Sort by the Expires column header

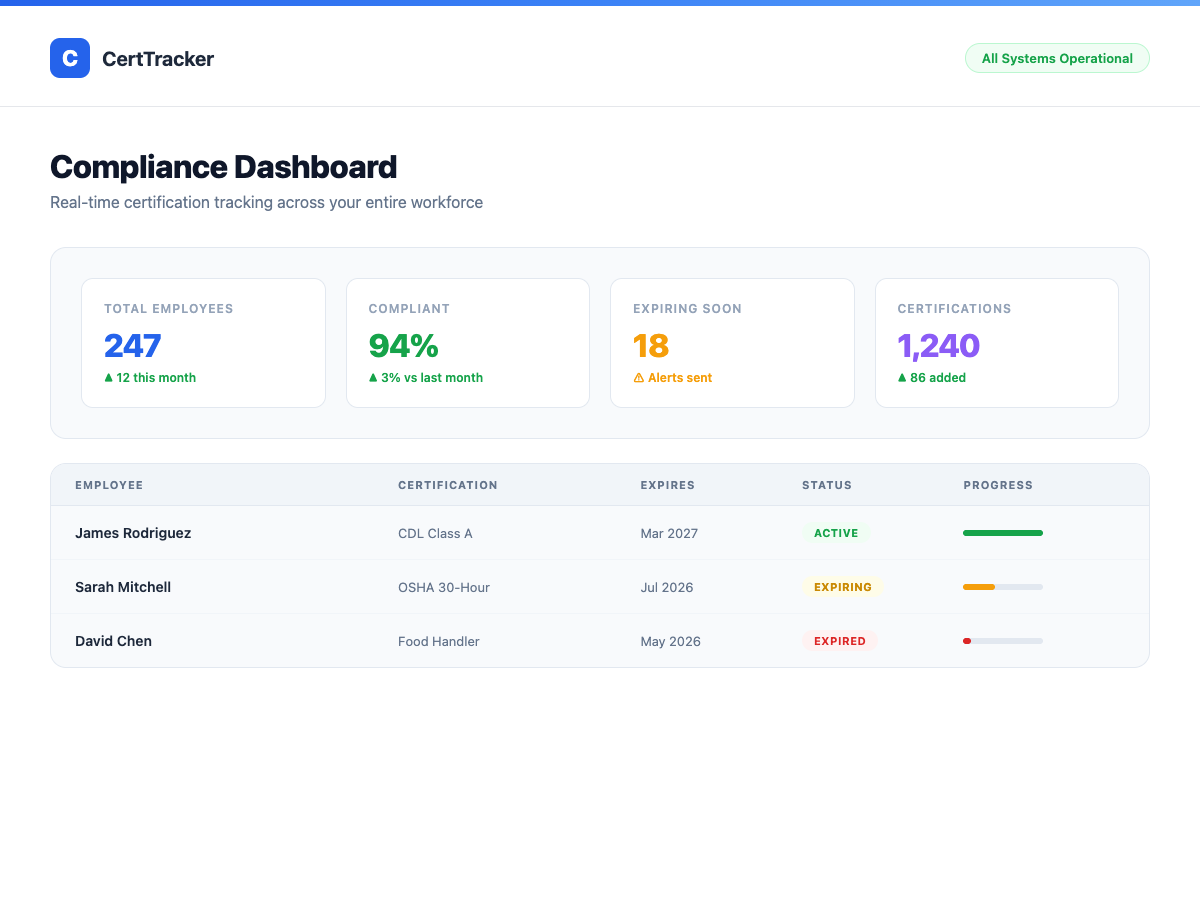pos(668,485)
